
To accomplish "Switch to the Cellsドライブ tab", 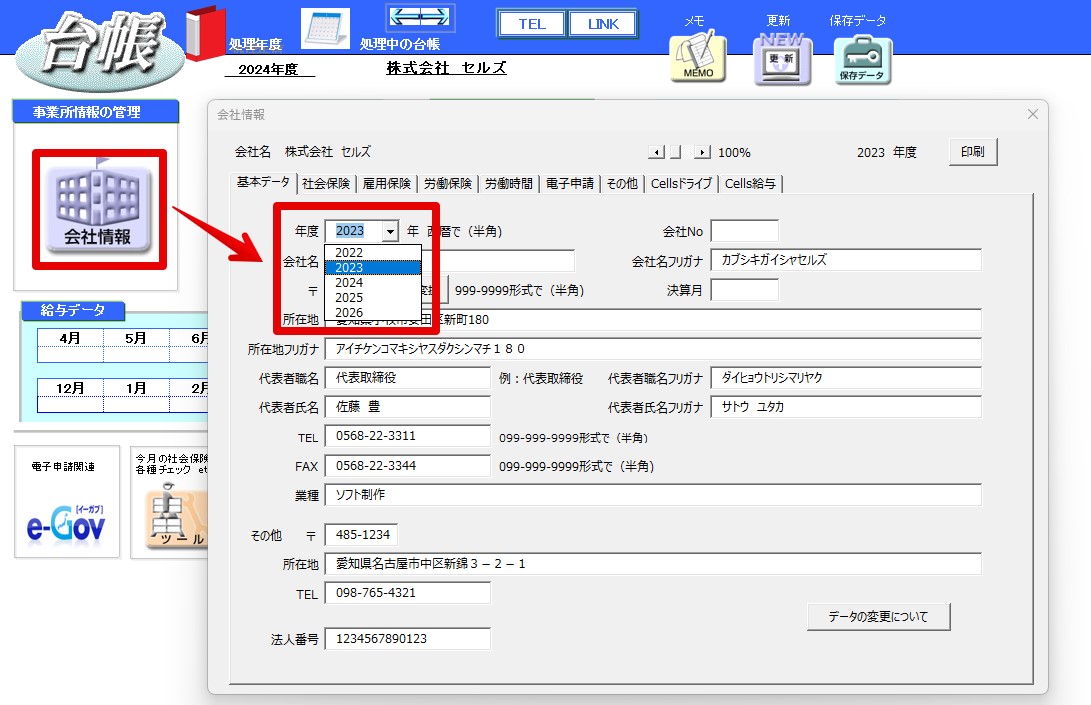I will tap(681, 184).
